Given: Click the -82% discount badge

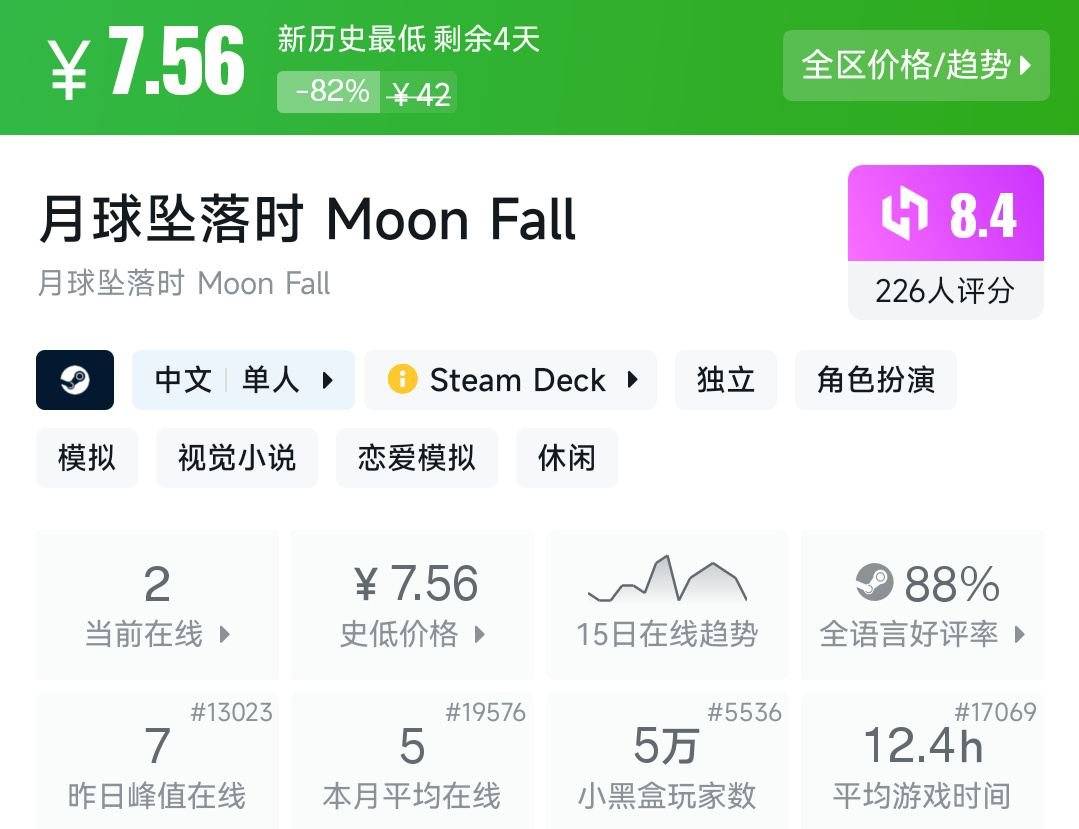Looking at the screenshot, I should (x=329, y=92).
